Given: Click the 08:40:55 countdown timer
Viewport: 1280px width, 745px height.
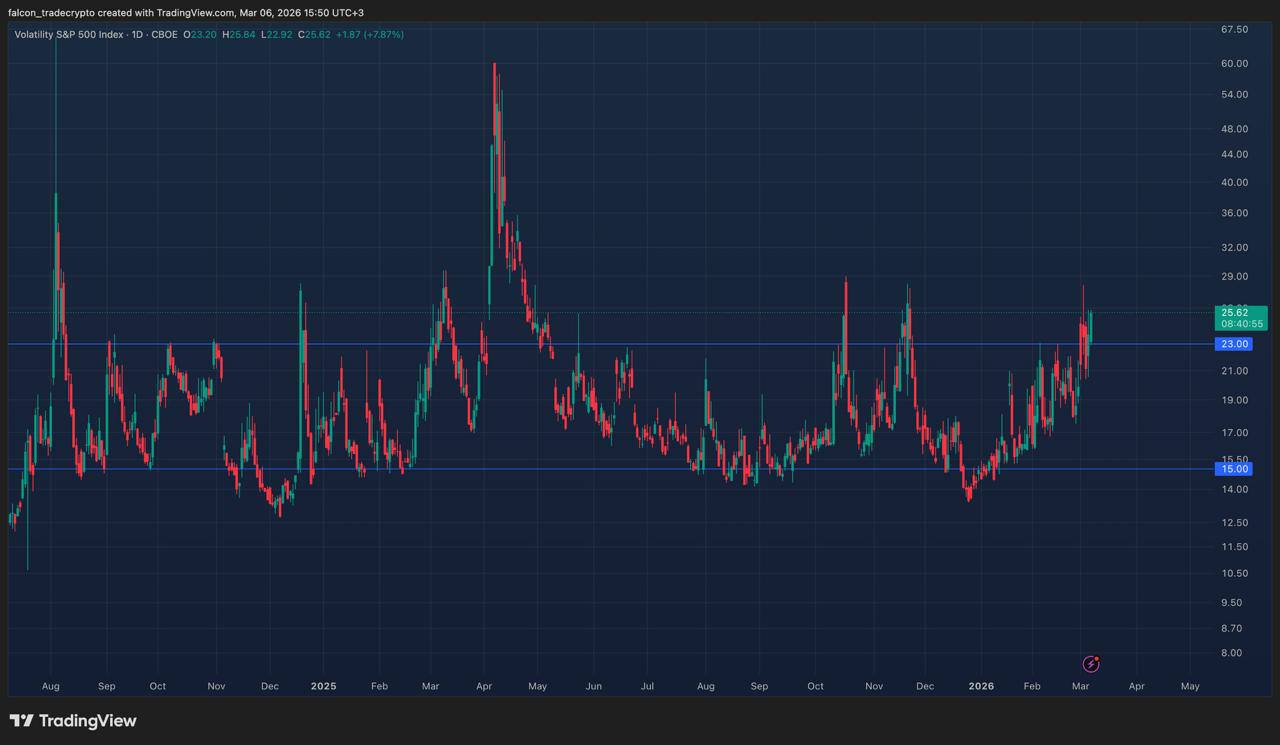Looking at the screenshot, I should click(x=1235, y=324).
